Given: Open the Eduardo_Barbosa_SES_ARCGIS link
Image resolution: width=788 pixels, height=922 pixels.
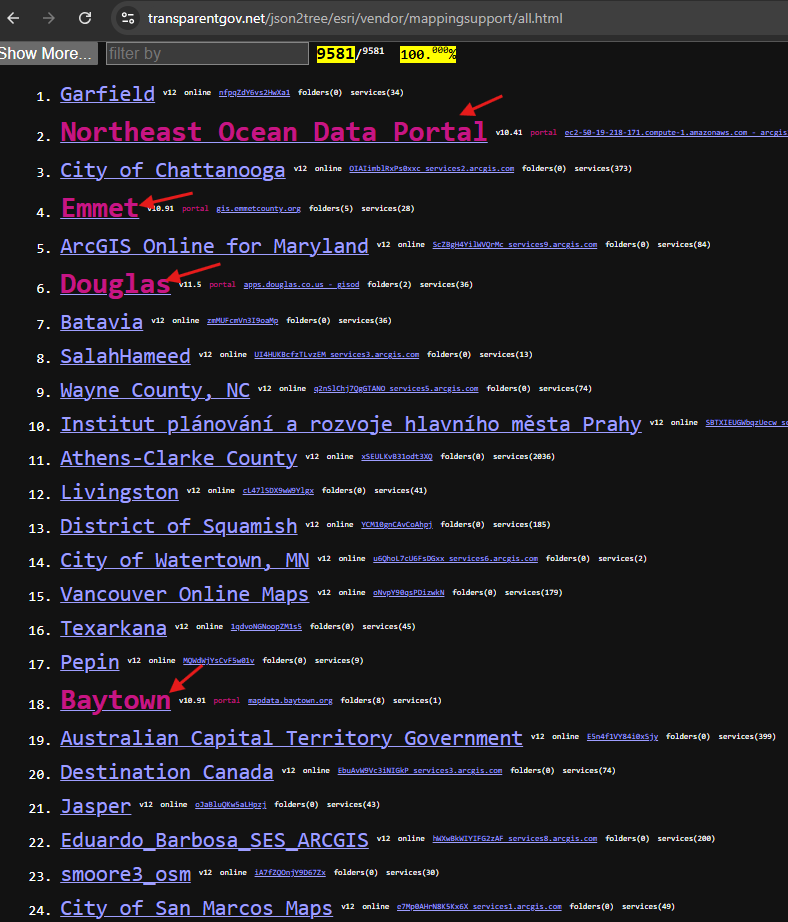Looking at the screenshot, I should (x=215, y=840).
